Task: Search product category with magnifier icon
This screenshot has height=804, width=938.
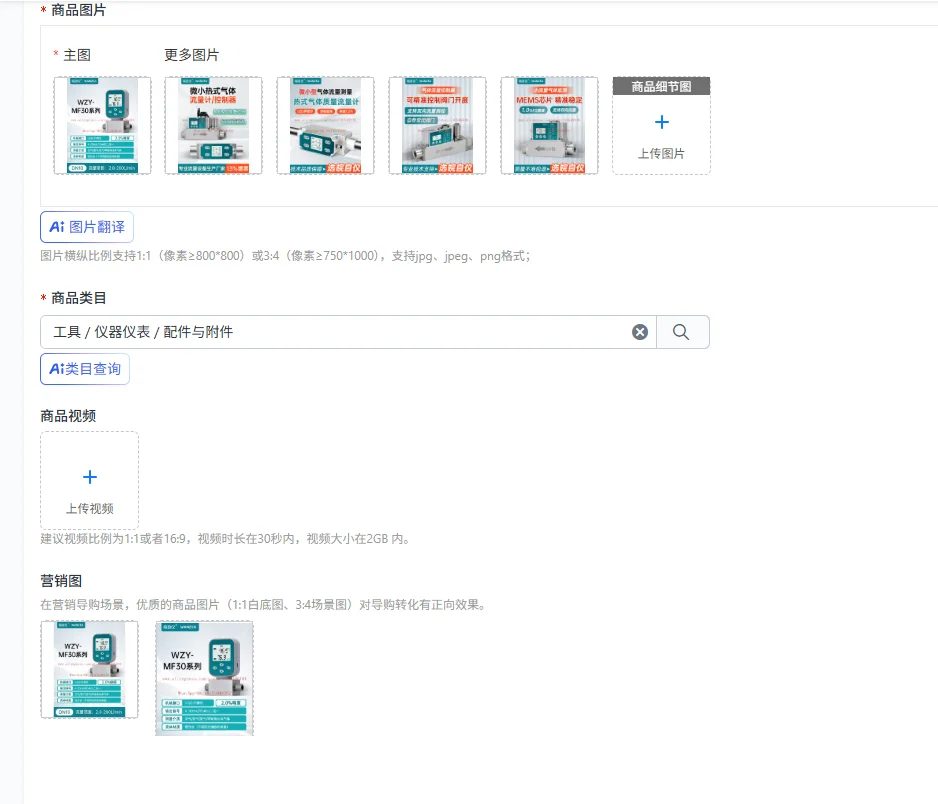Action: 681,332
